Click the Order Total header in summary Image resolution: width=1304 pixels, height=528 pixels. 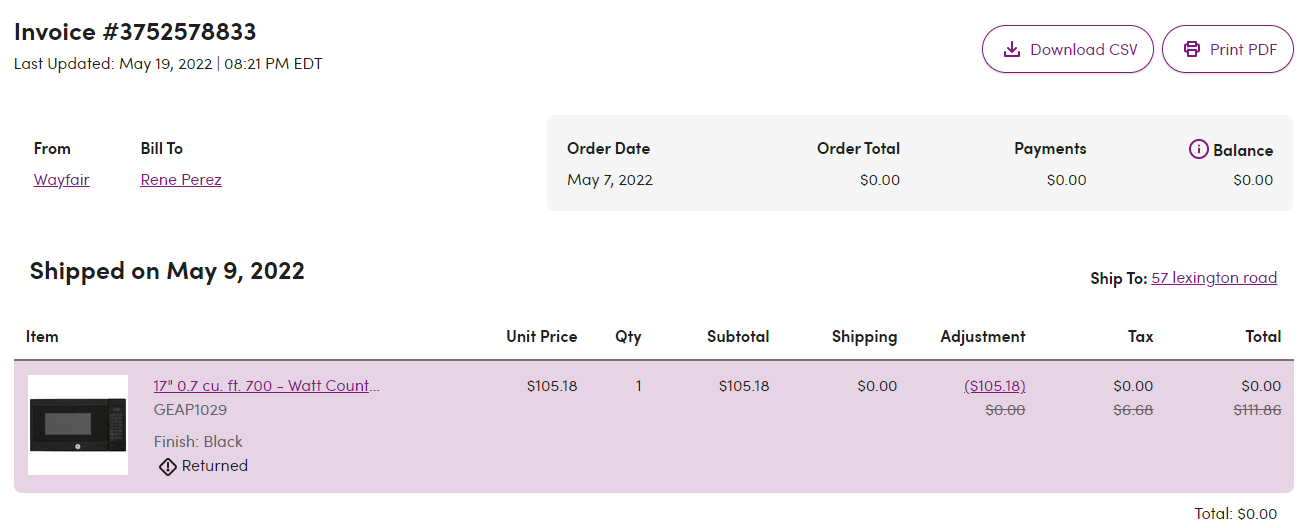click(858, 148)
